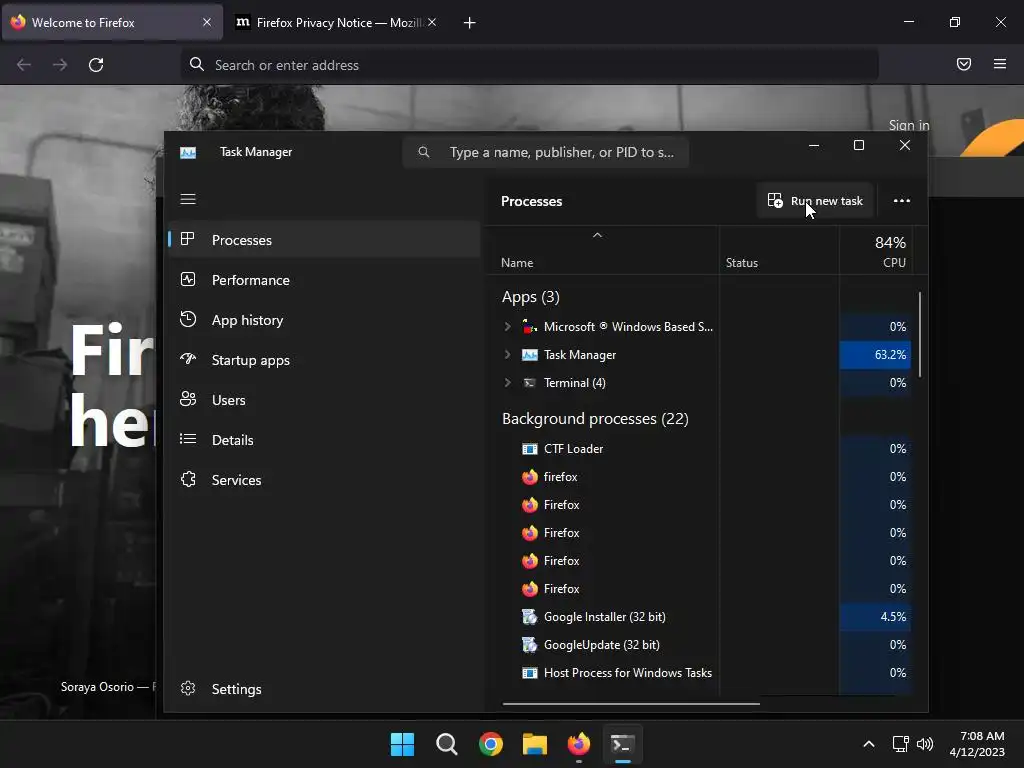Launch Google Chrome from taskbar

(x=490, y=744)
